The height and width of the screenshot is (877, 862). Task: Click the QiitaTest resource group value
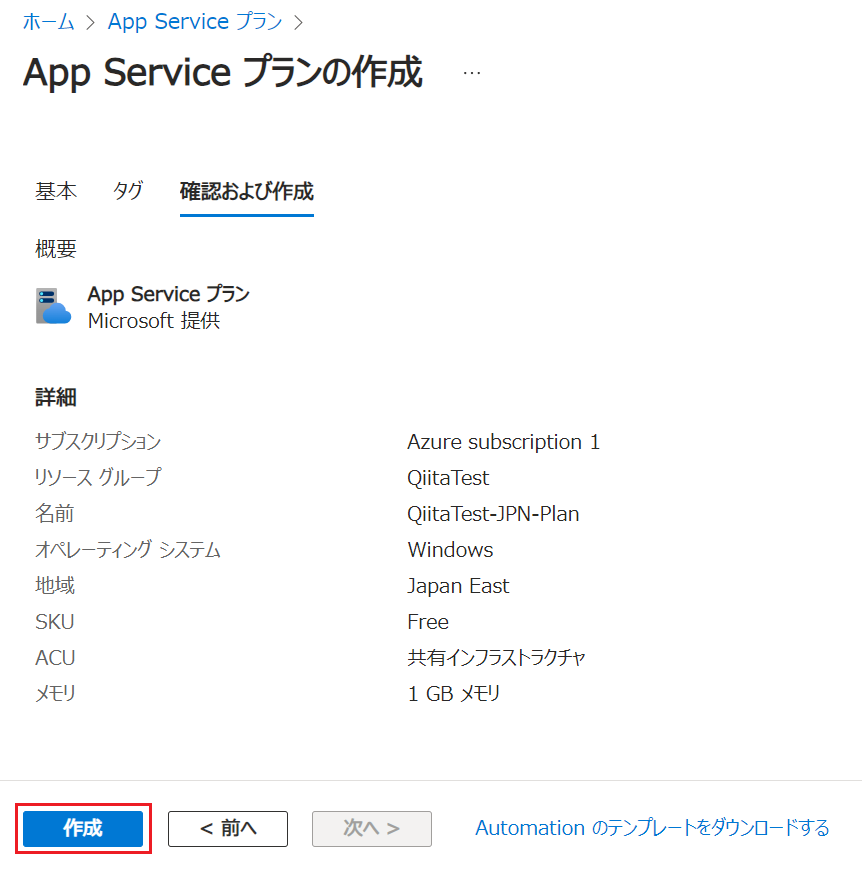(448, 478)
